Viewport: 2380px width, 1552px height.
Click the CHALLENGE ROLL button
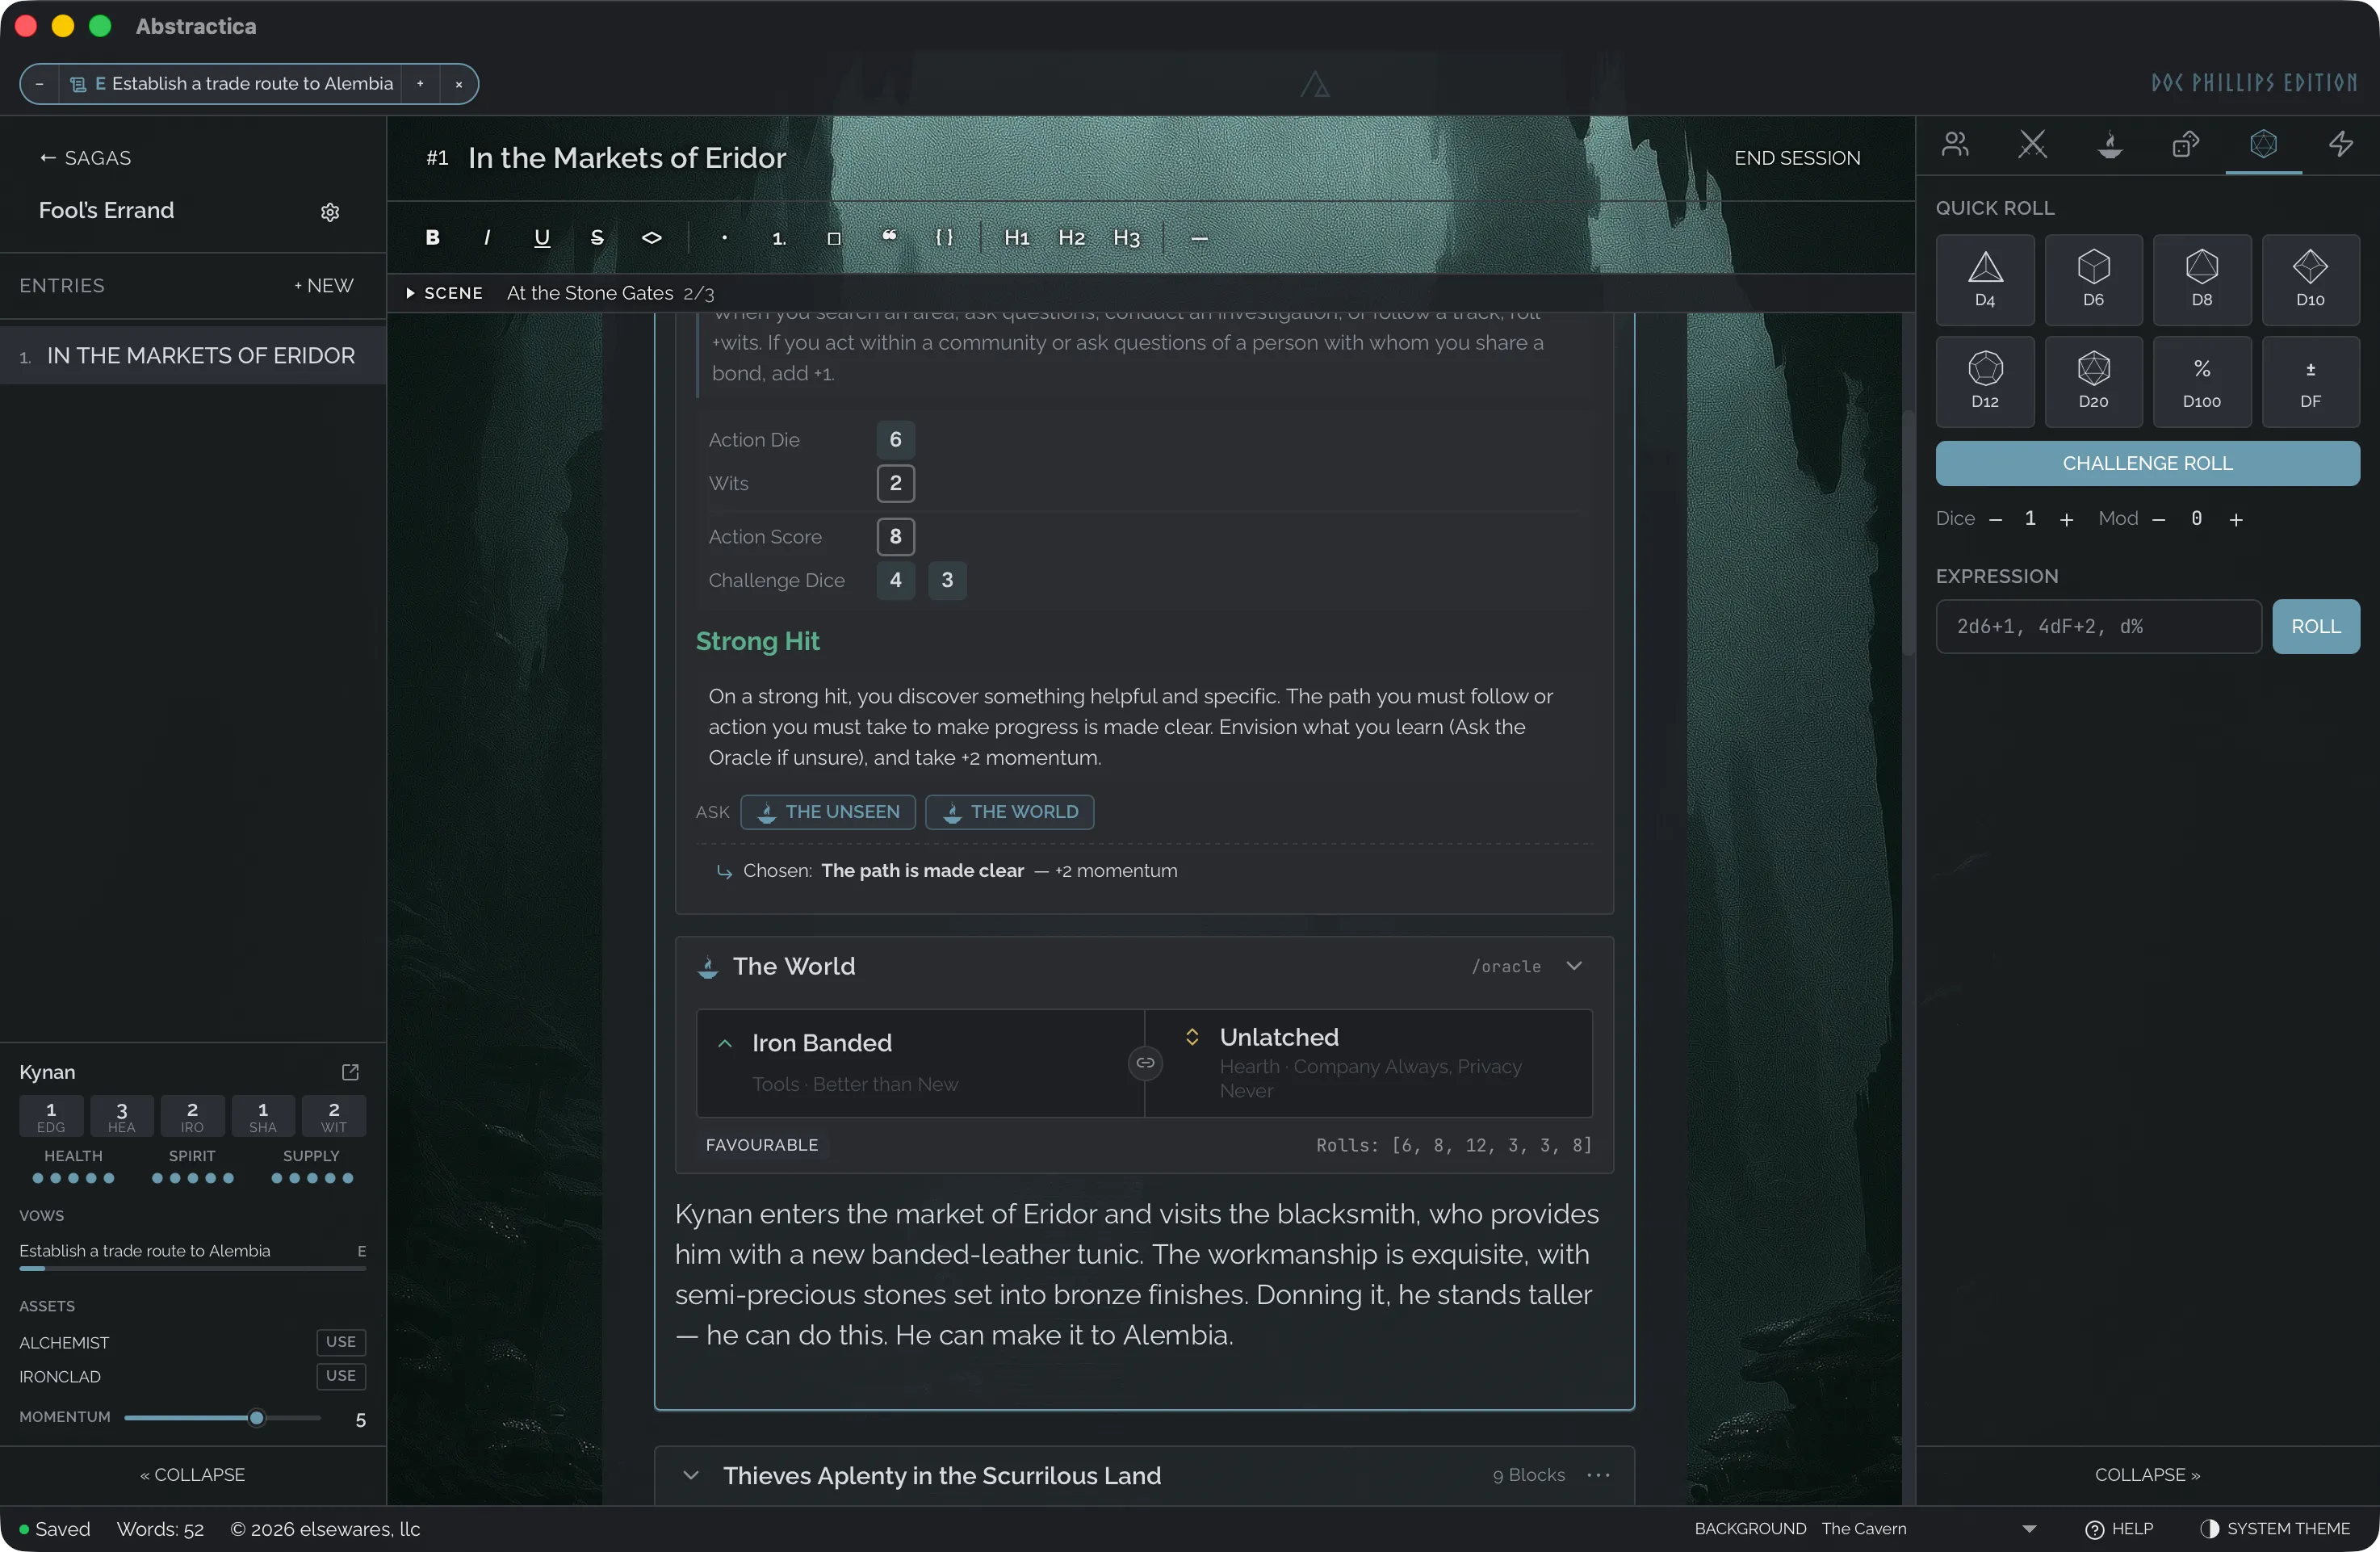[2148, 463]
